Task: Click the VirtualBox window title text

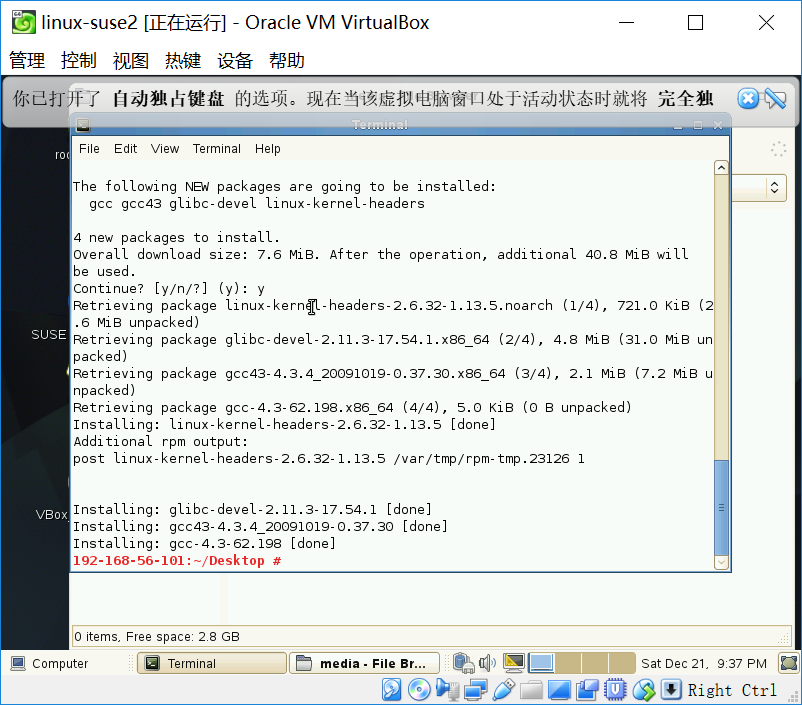Action: tap(235, 23)
